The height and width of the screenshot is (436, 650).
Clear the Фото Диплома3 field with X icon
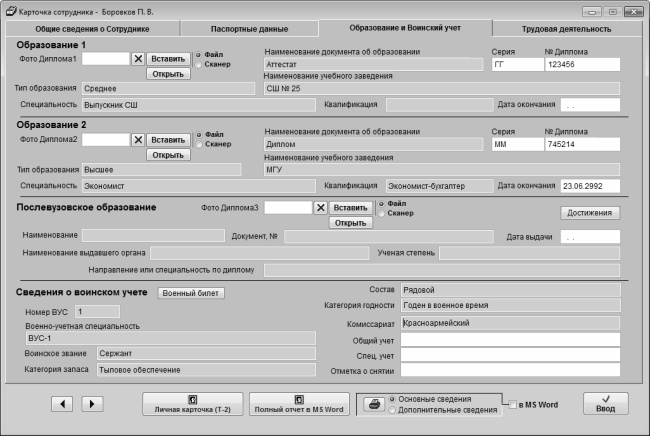320,207
